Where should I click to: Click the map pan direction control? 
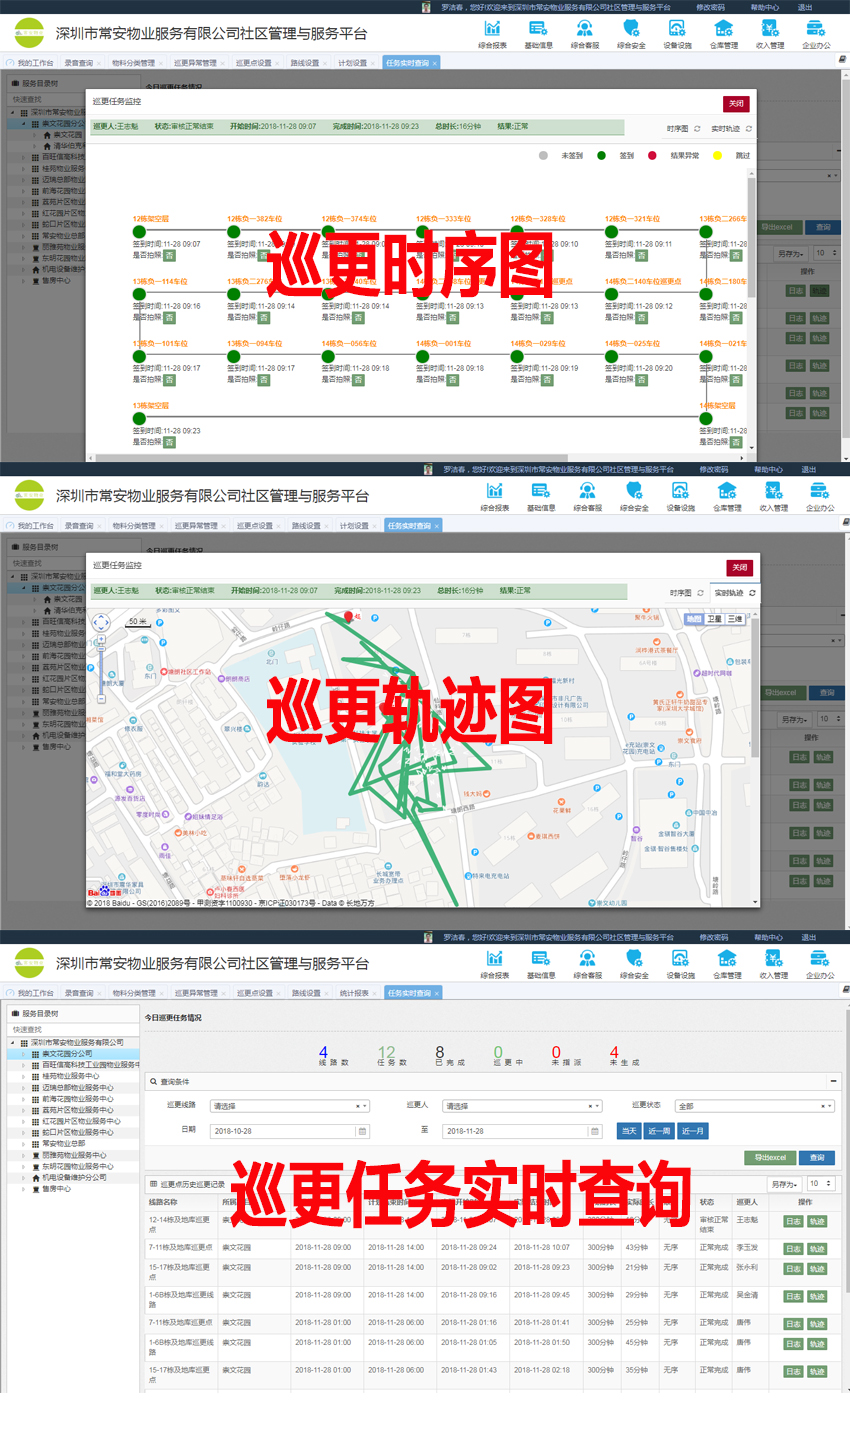coord(101,623)
